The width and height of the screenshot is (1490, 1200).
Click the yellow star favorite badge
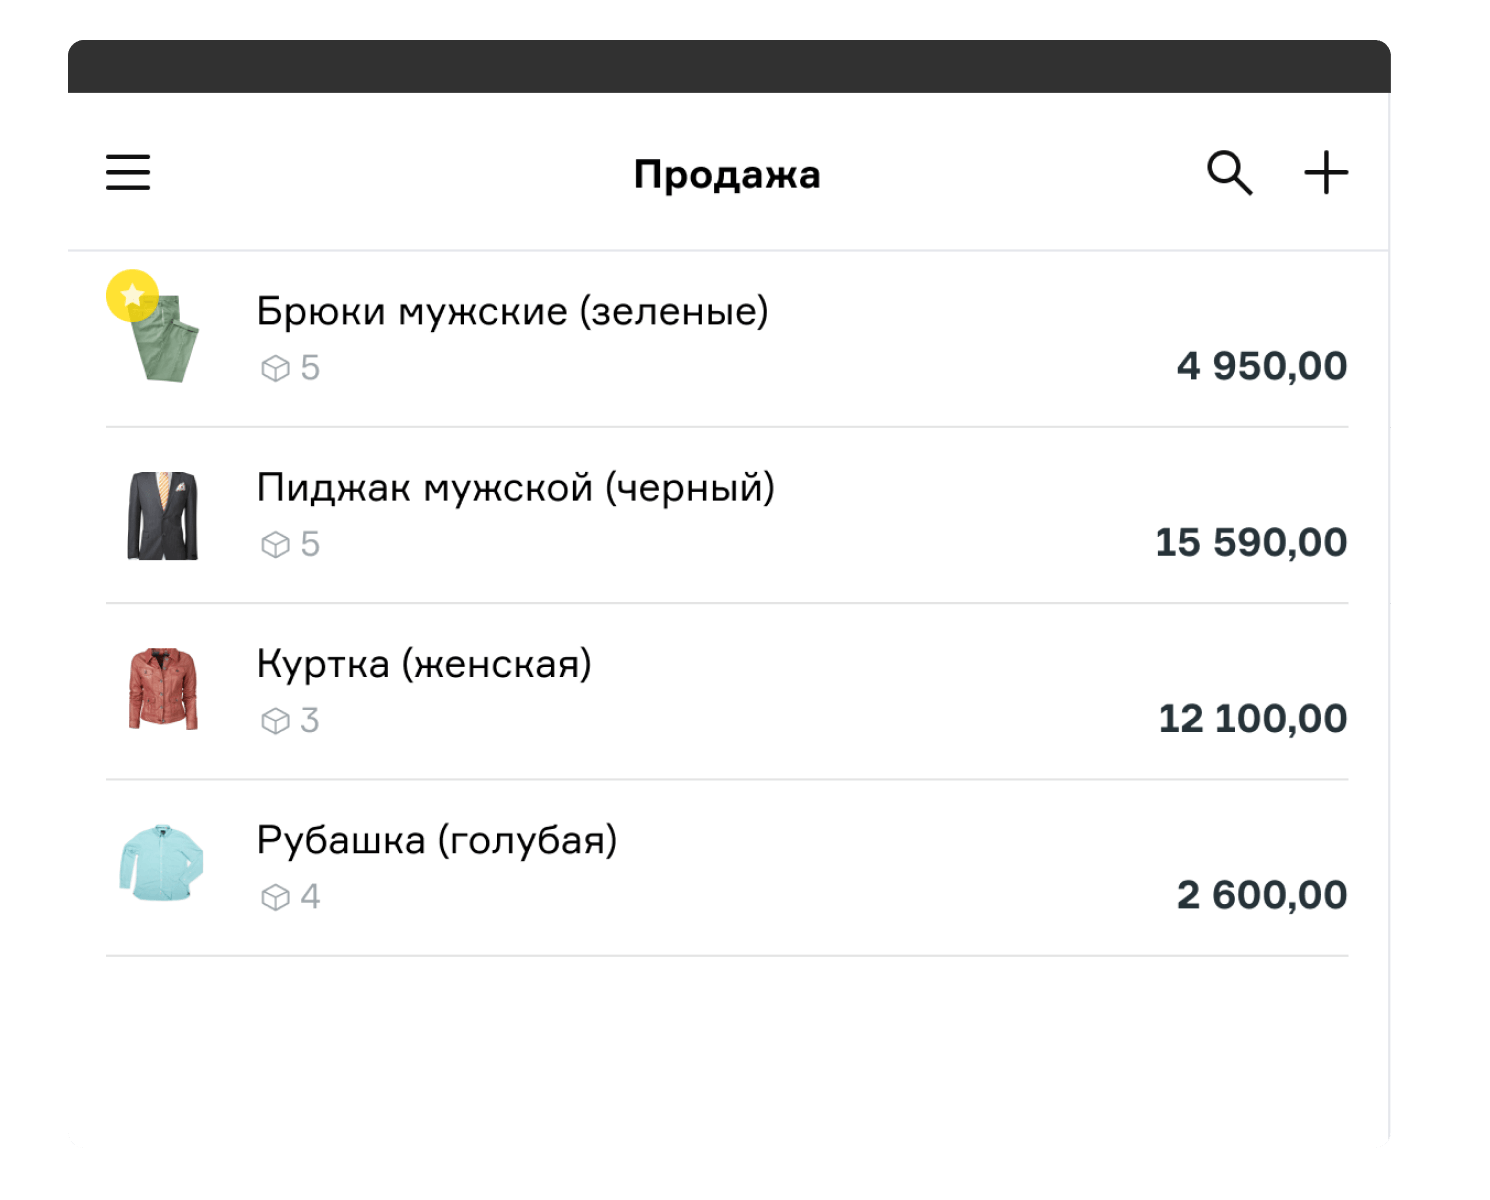tap(132, 296)
